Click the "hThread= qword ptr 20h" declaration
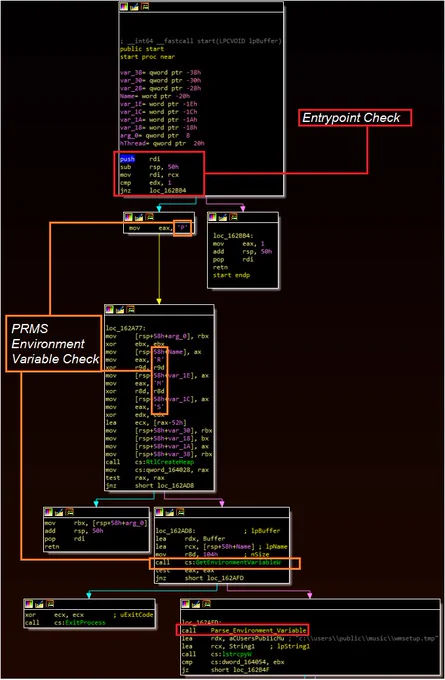The width and height of the screenshot is (445, 680). [x=162, y=143]
